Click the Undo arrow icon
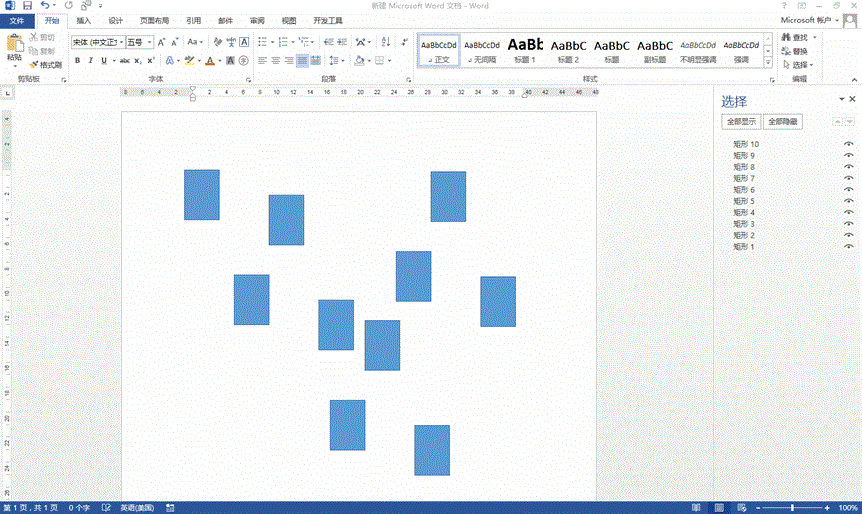The width and height of the screenshot is (862, 514). pyautogui.click(x=45, y=6)
